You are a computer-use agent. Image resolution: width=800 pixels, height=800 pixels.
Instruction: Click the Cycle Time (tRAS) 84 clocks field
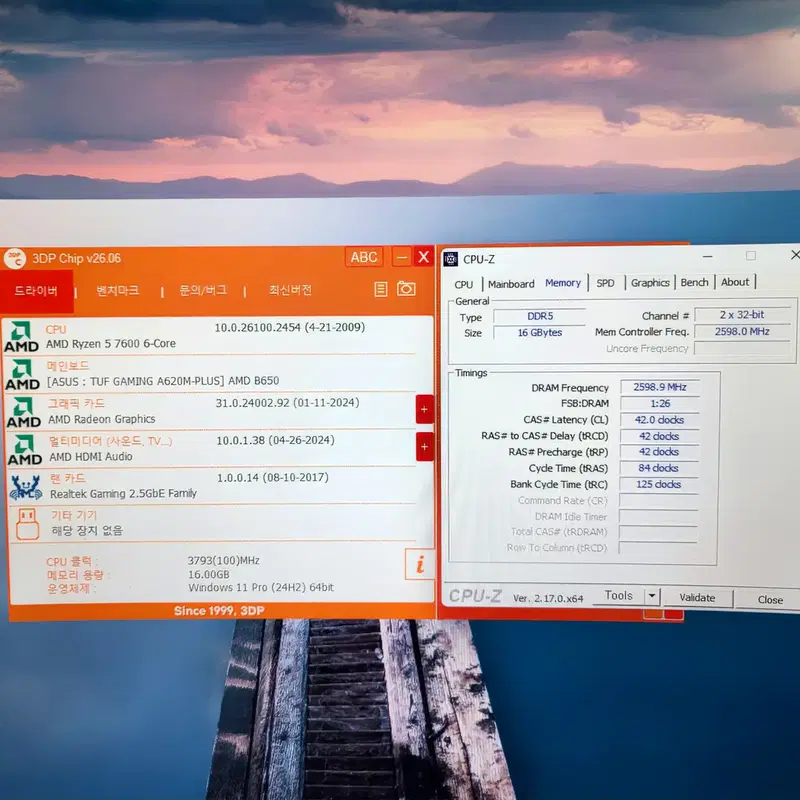(659, 468)
